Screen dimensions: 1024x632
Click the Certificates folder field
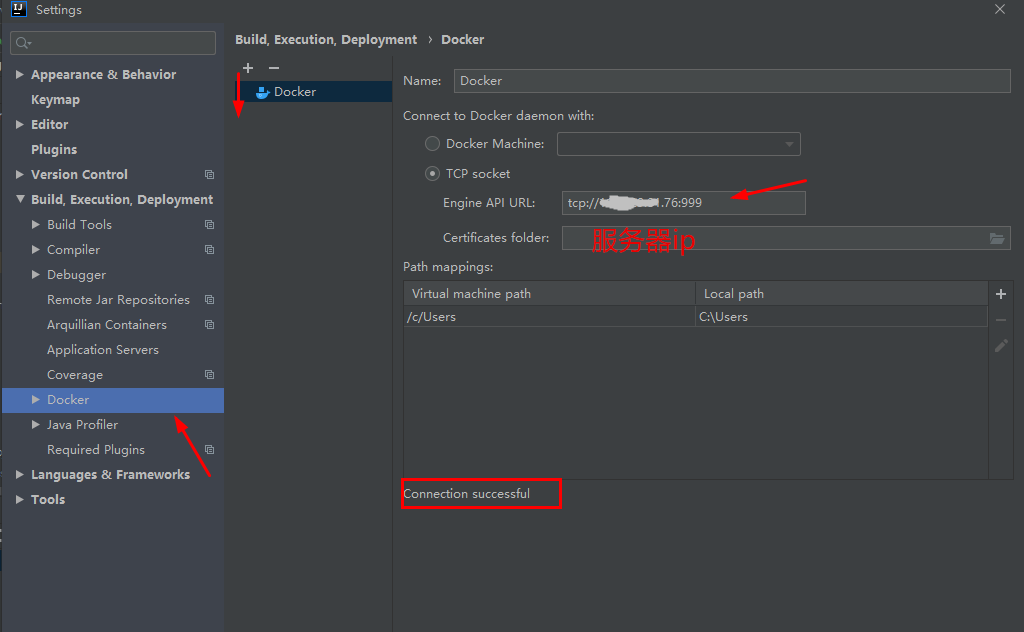pos(786,238)
